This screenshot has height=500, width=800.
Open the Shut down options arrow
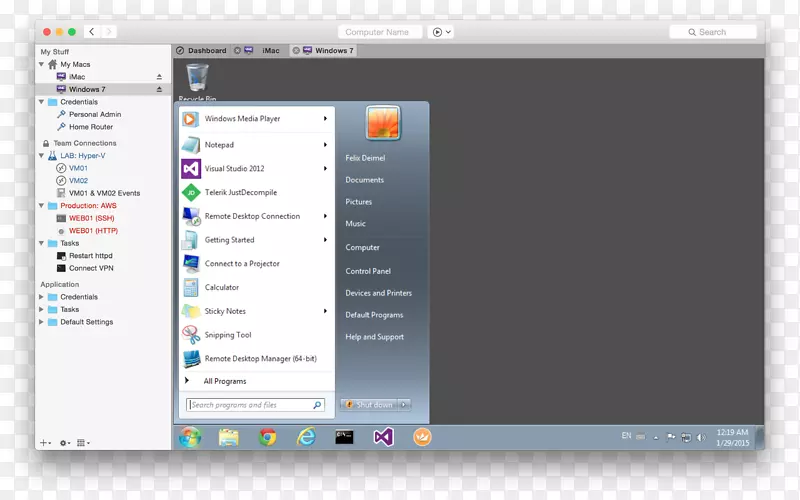click(x=404, y=405)
